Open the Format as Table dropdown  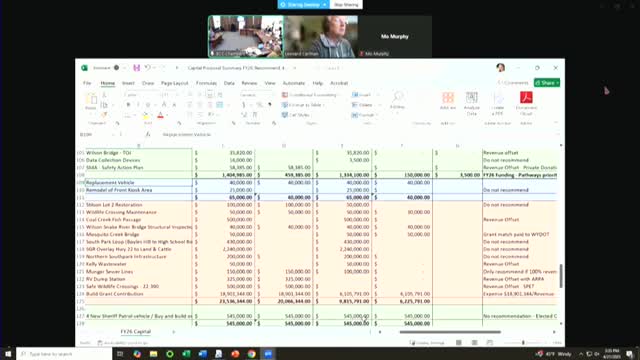pyautogui.click(x=303, y=105)
